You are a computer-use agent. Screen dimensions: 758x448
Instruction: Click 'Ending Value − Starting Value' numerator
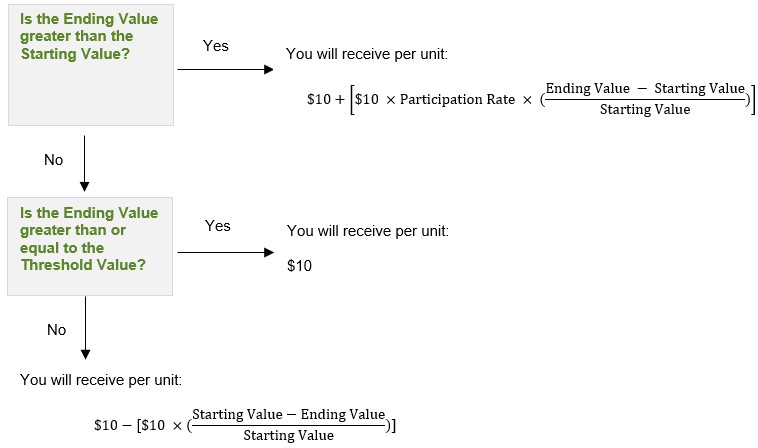tap(645, 88)
